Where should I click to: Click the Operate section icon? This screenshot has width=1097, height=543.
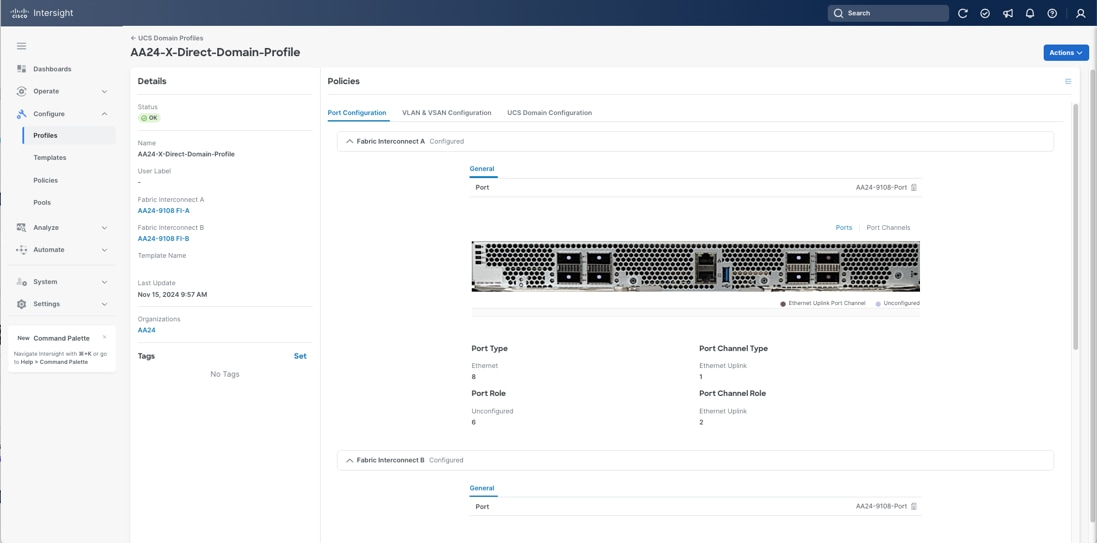click(21, 91)
